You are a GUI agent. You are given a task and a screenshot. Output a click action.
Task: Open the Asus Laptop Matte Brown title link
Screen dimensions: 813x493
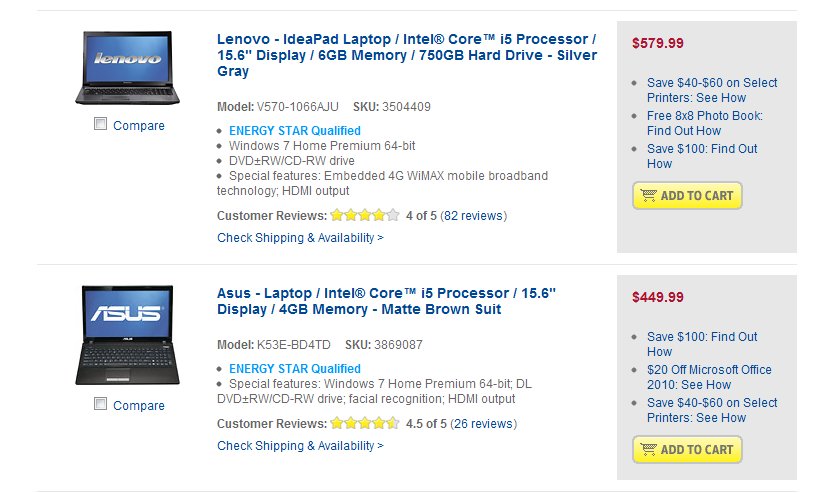[386, 301]
